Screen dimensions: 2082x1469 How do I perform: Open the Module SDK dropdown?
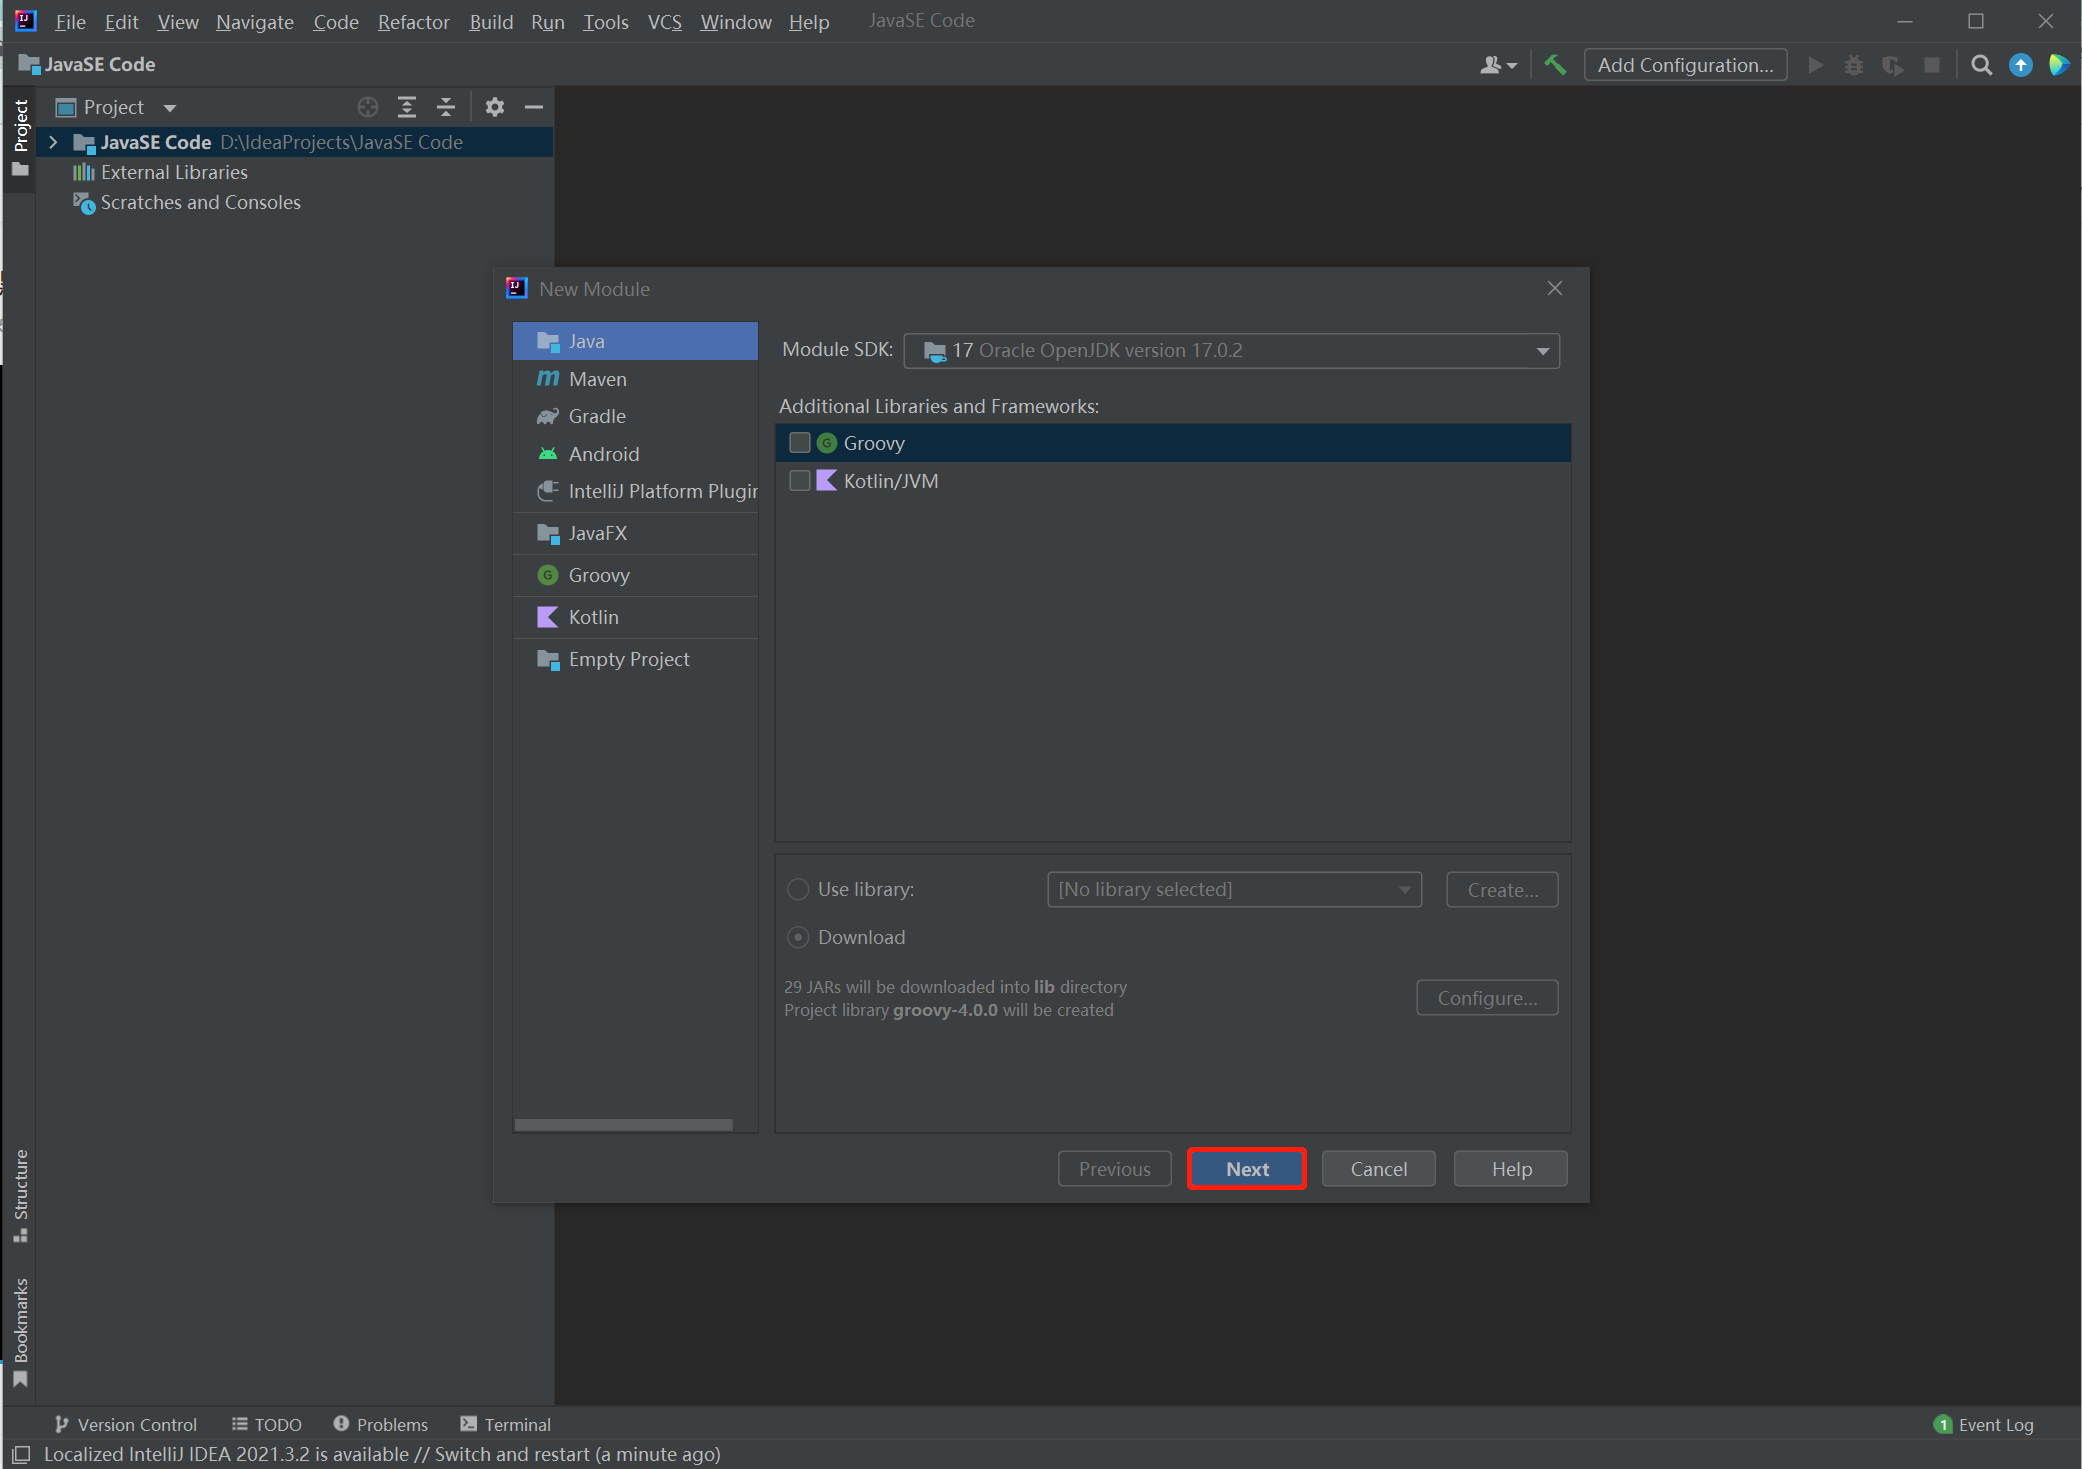point(1543,350)
